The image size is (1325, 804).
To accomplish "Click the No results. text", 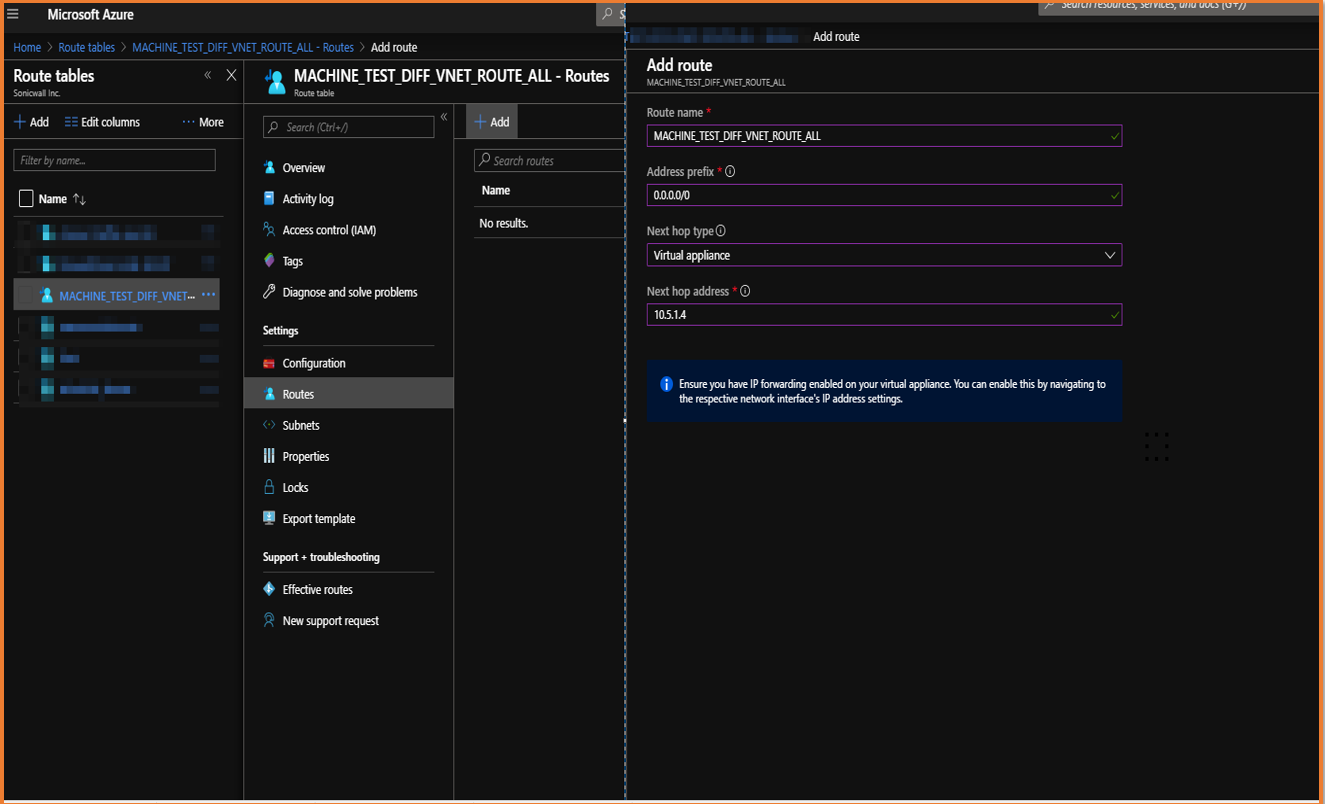I will (504, 223).
